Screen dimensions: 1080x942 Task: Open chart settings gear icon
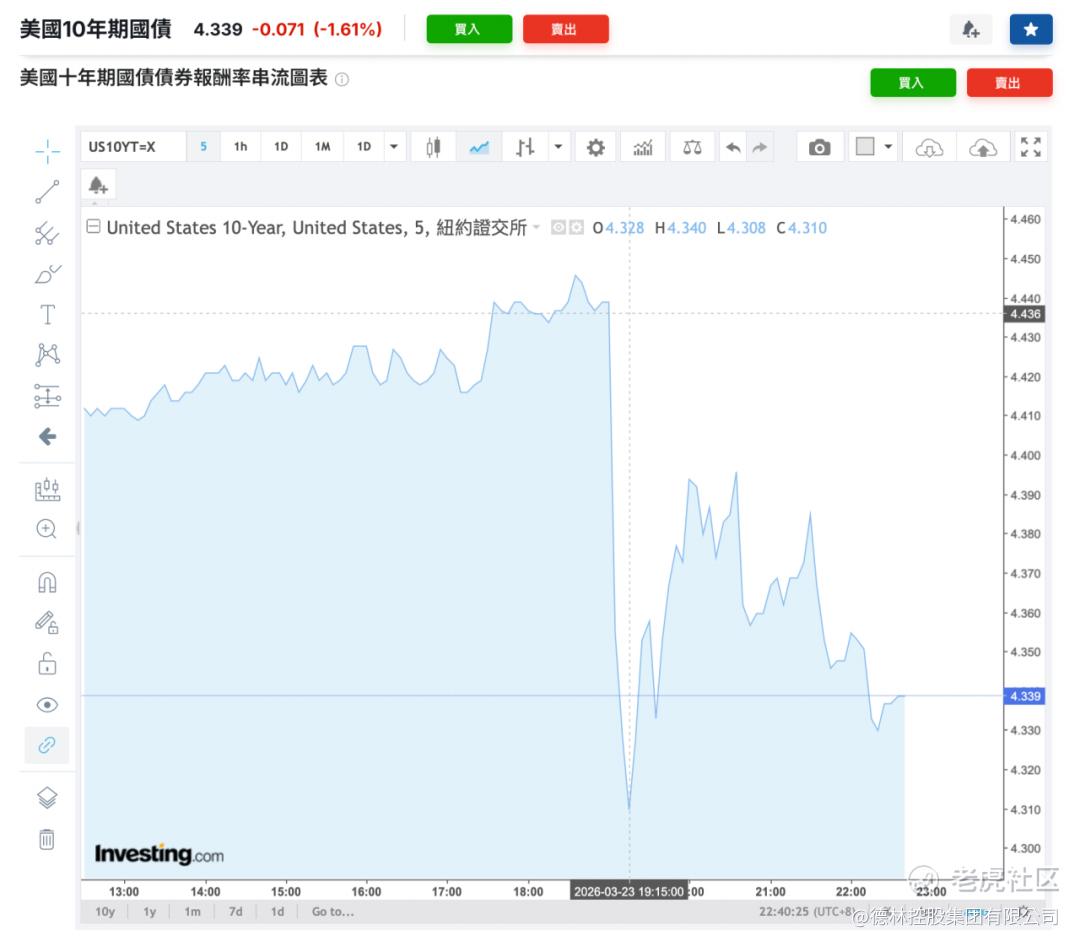(596, 147)
